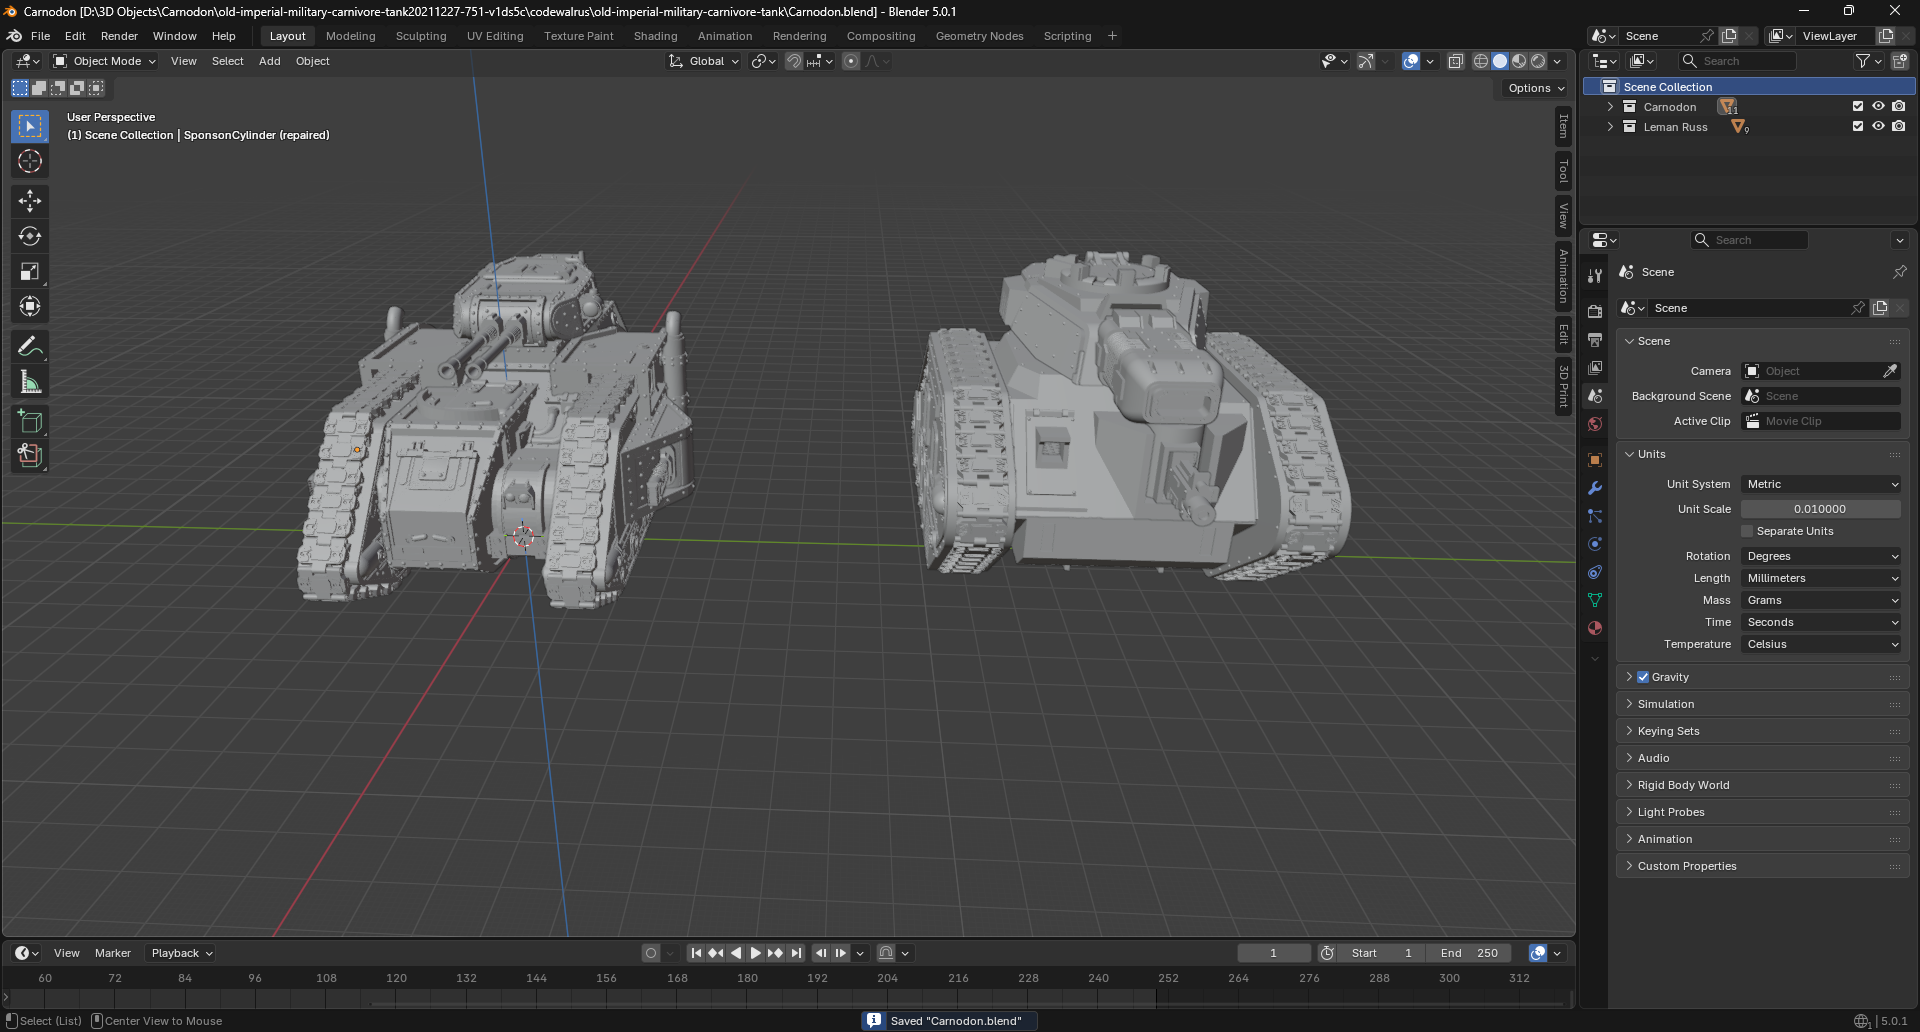Open the Object Mode dropdown
The width and height of the screenshot is (1920, 1032).
(105, 61)
